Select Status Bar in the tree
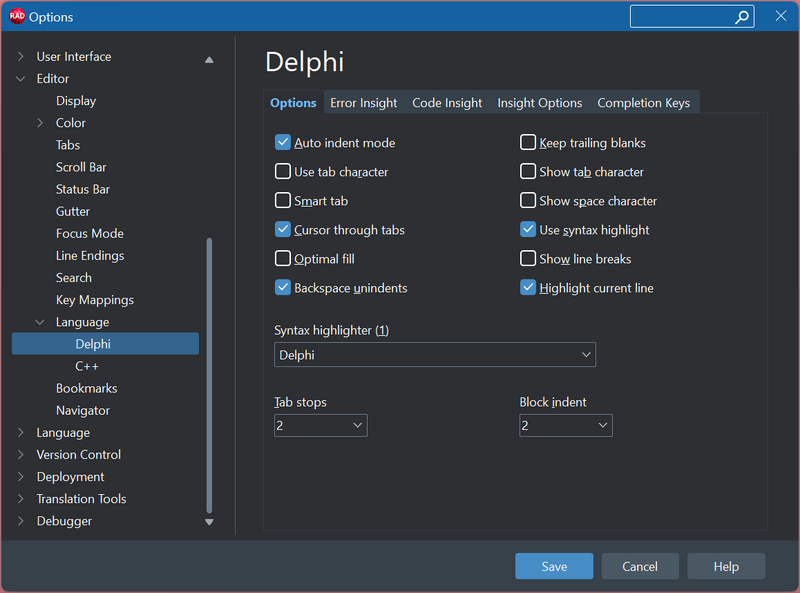This screenshot has width=800, height=593. pyautogui.click(x=83, y=189)
